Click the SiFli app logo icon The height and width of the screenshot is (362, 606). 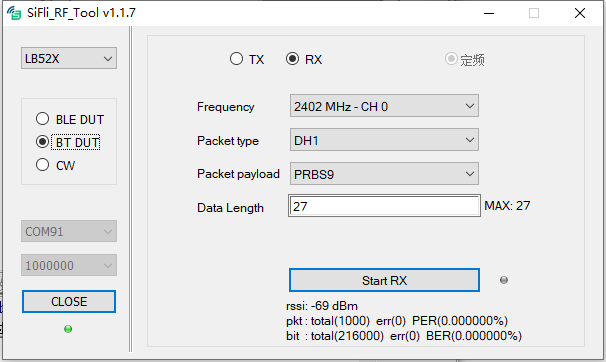coord(14,13)
